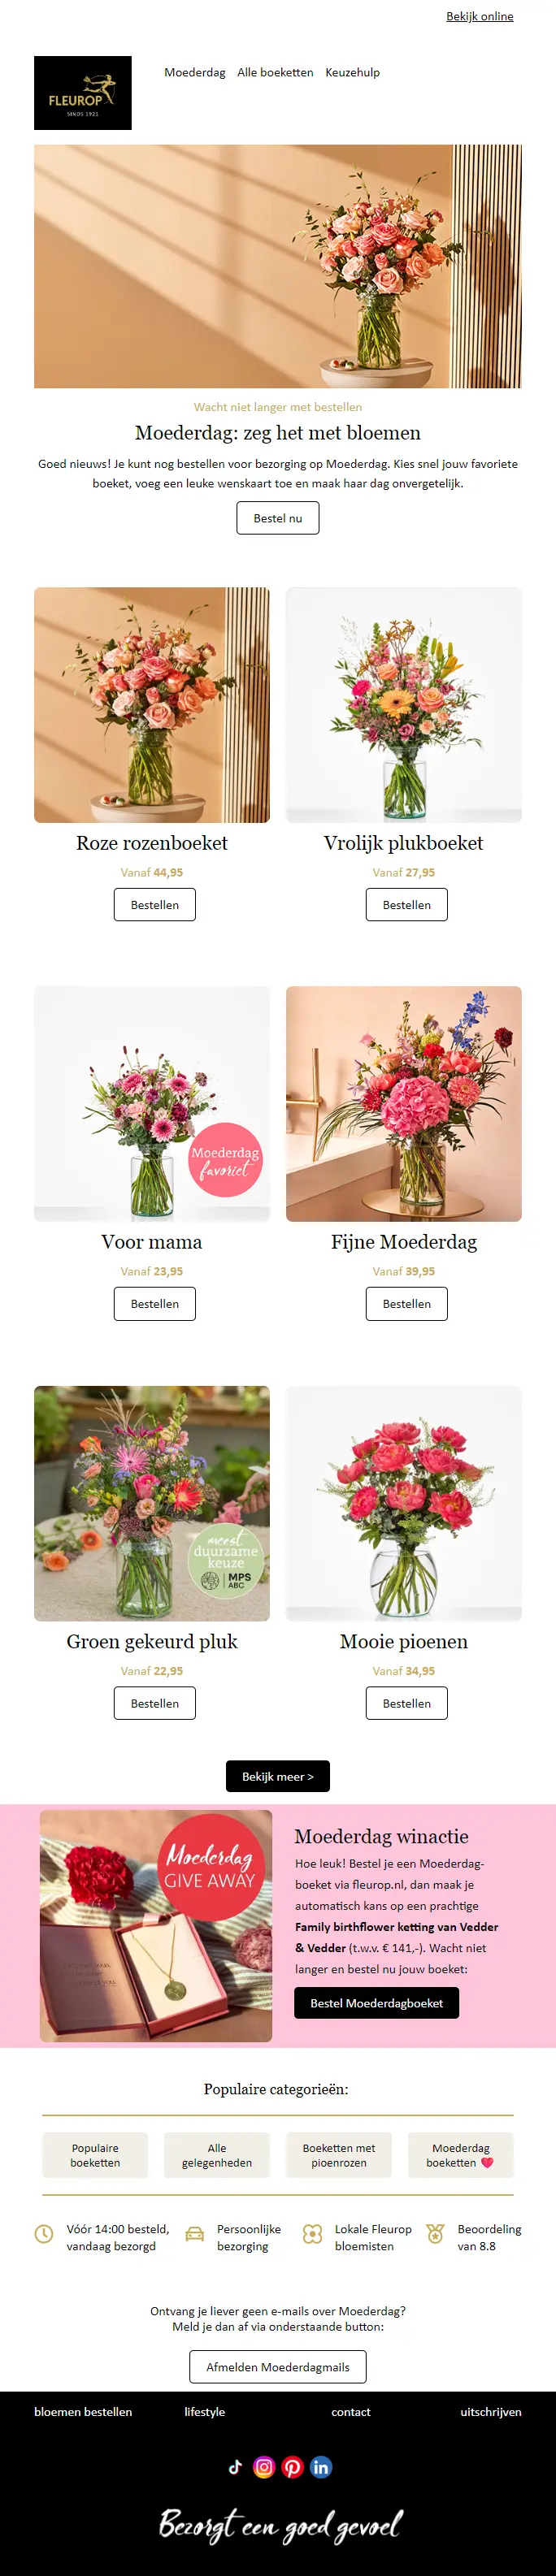
Task: Select the Boeketten met pioenrozen category
Action: (x=339, y=2154)
